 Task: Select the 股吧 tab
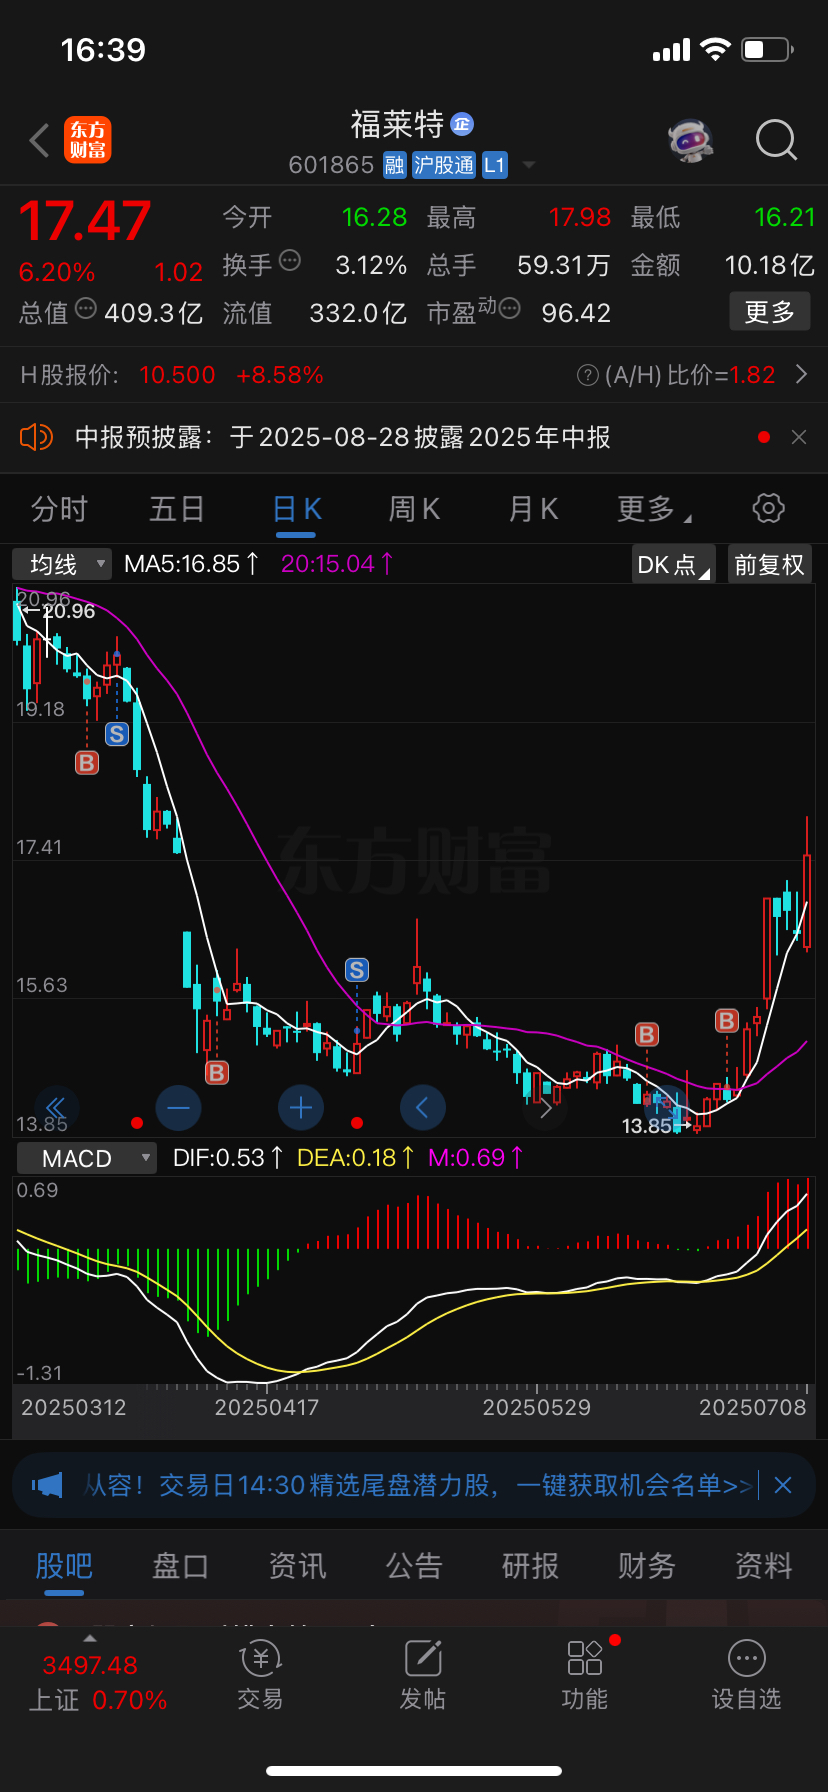(x=64, y=1566)
